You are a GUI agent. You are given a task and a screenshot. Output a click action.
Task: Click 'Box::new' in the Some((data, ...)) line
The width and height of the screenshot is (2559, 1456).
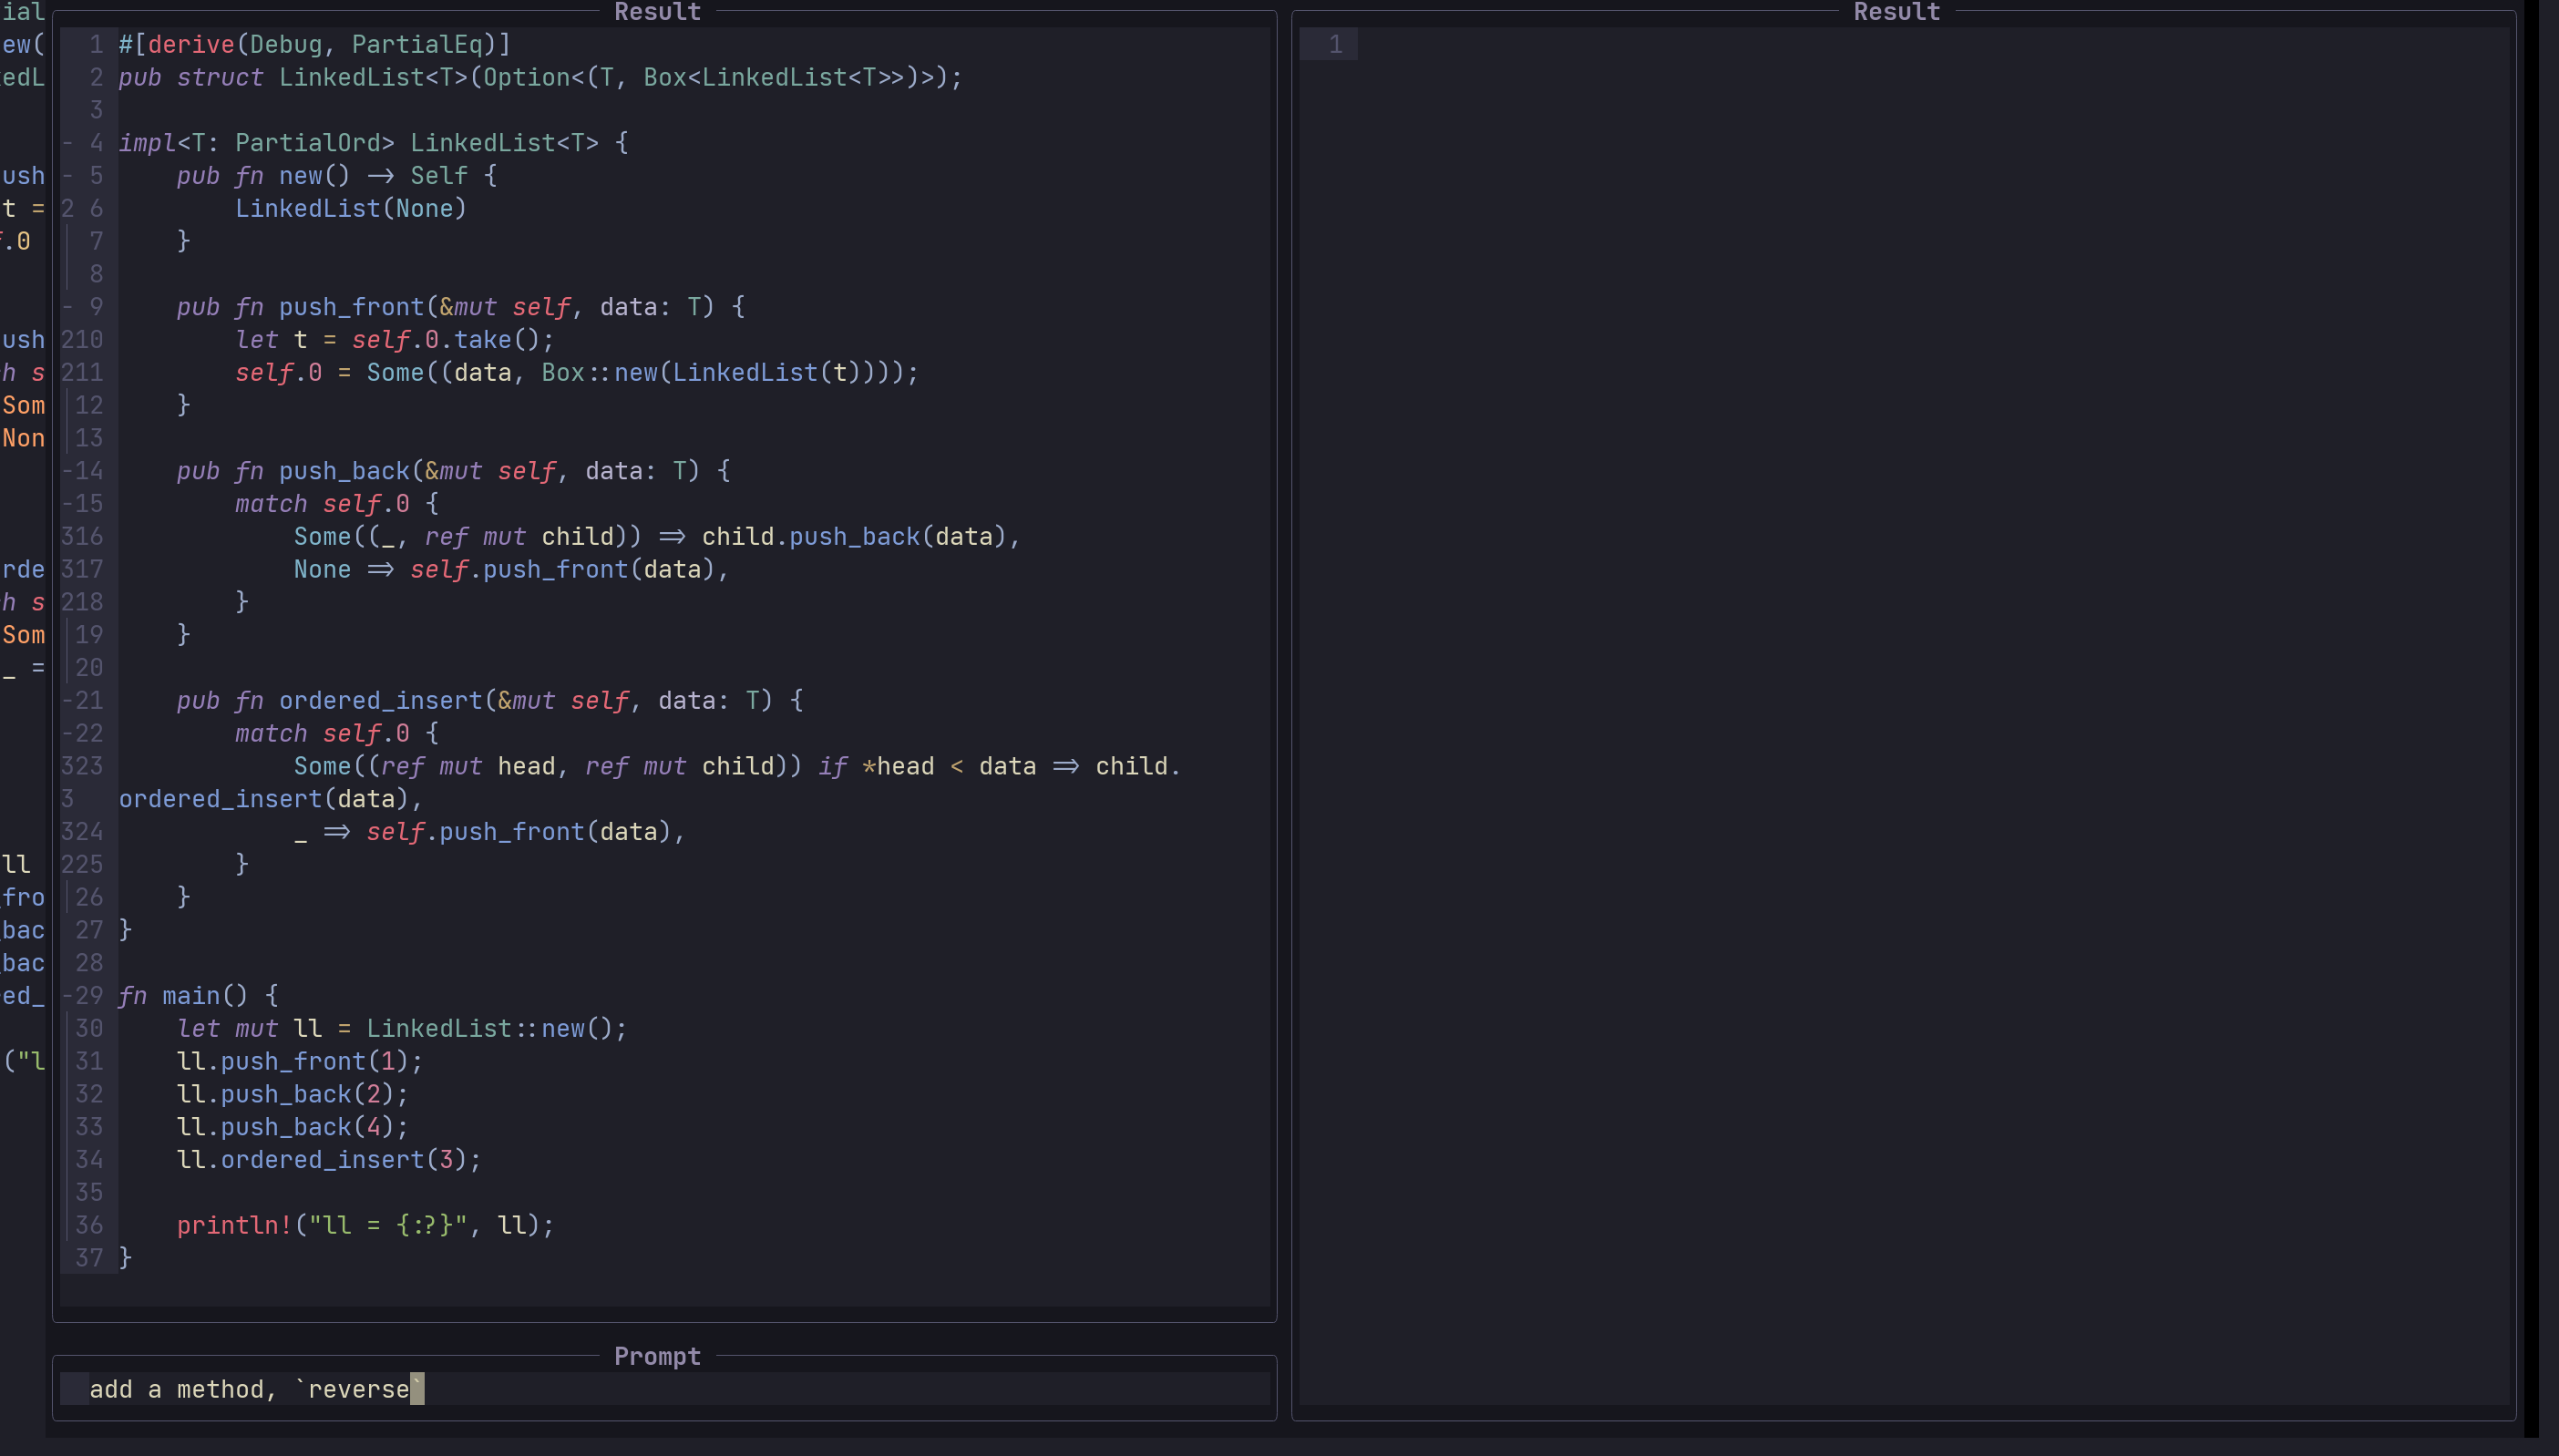tap(599, 373)
